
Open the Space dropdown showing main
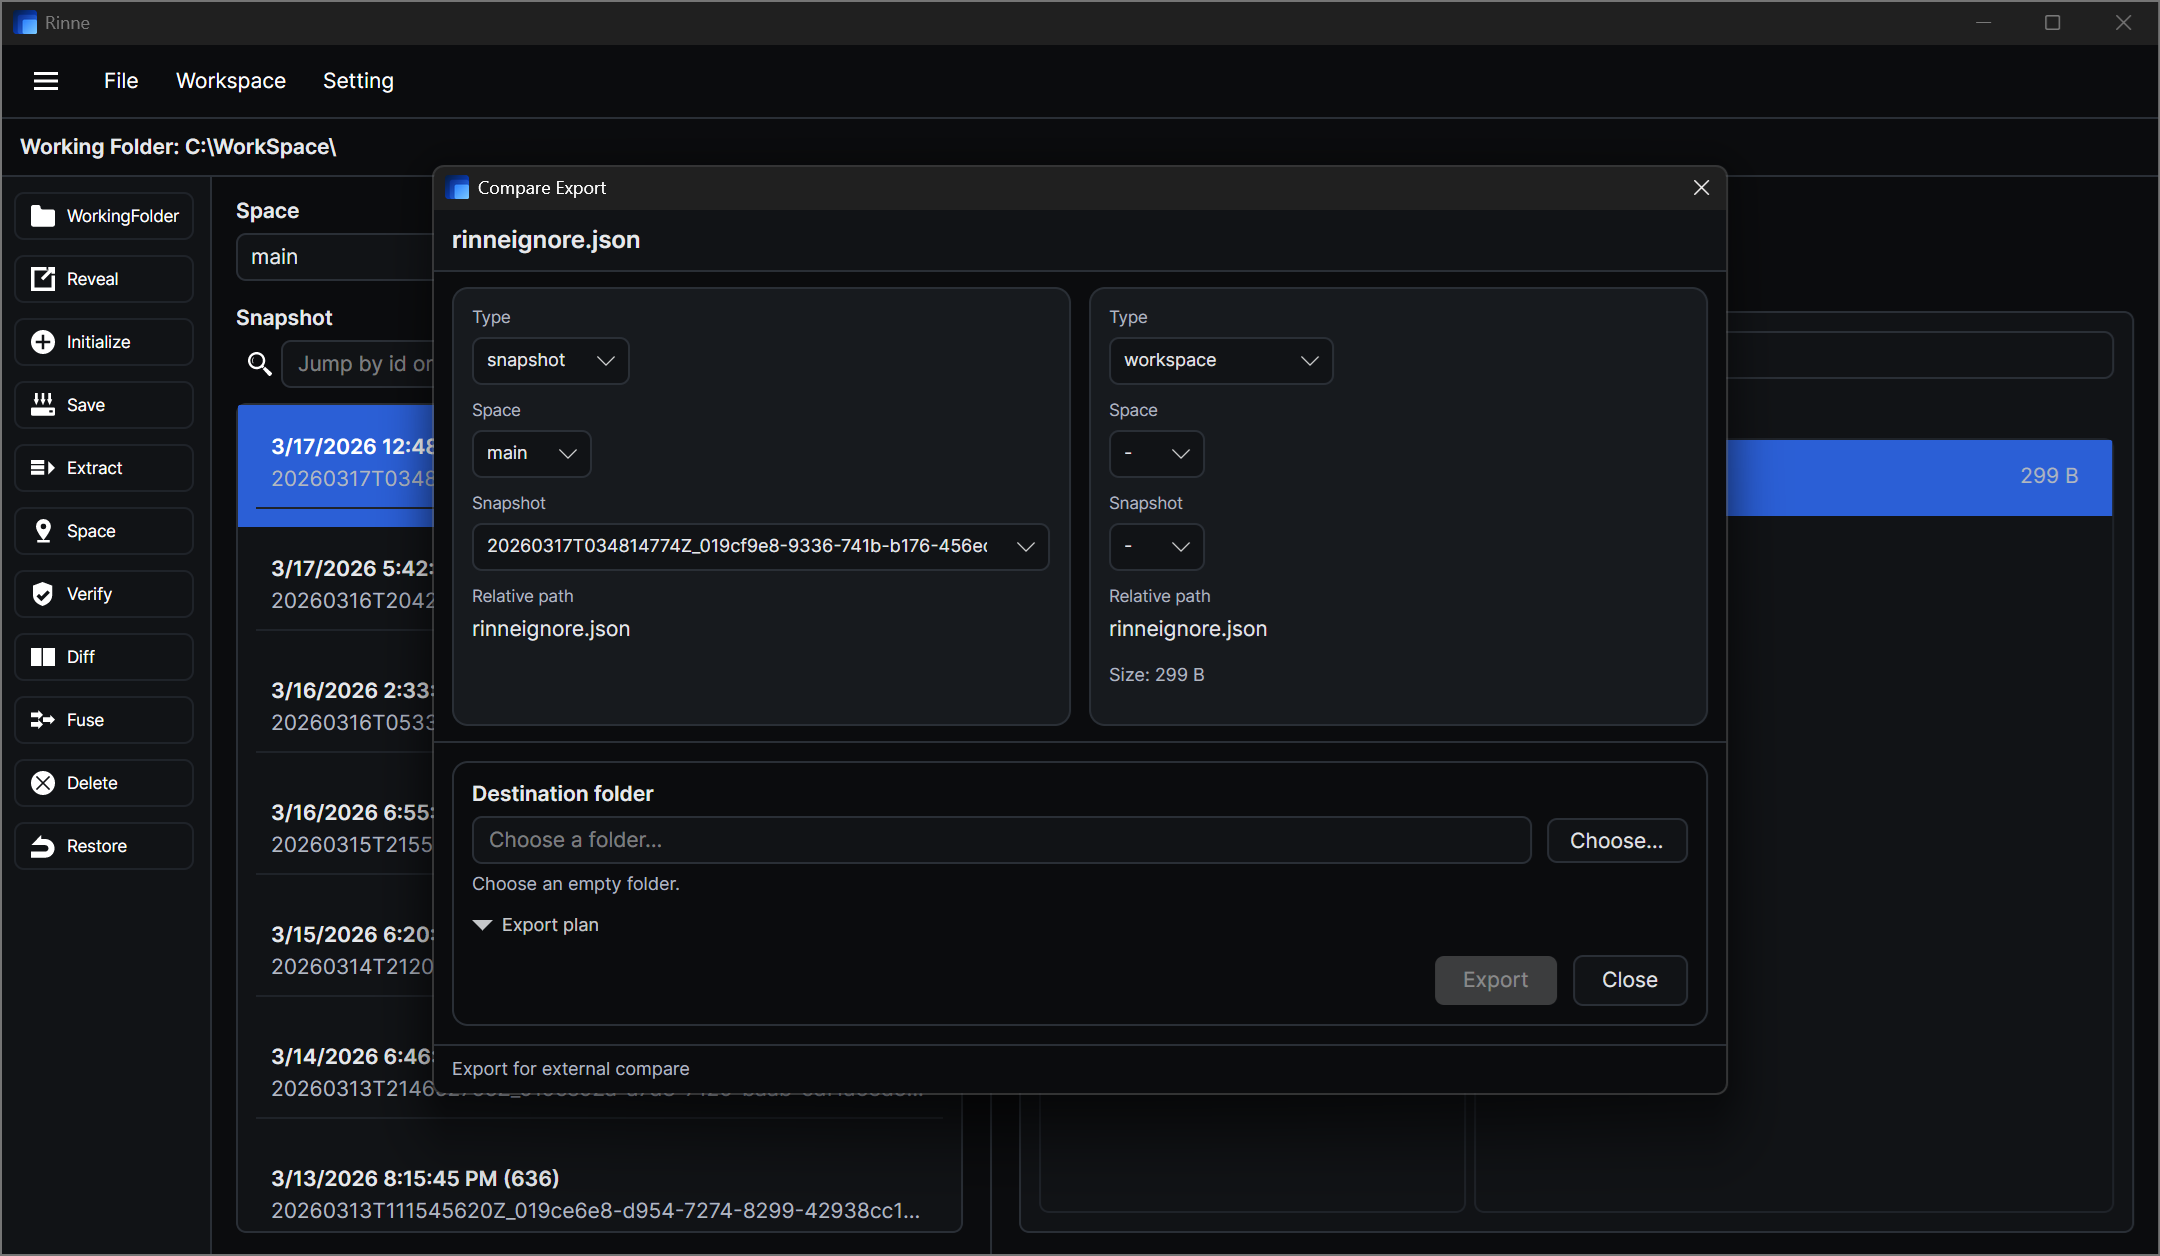531,453
